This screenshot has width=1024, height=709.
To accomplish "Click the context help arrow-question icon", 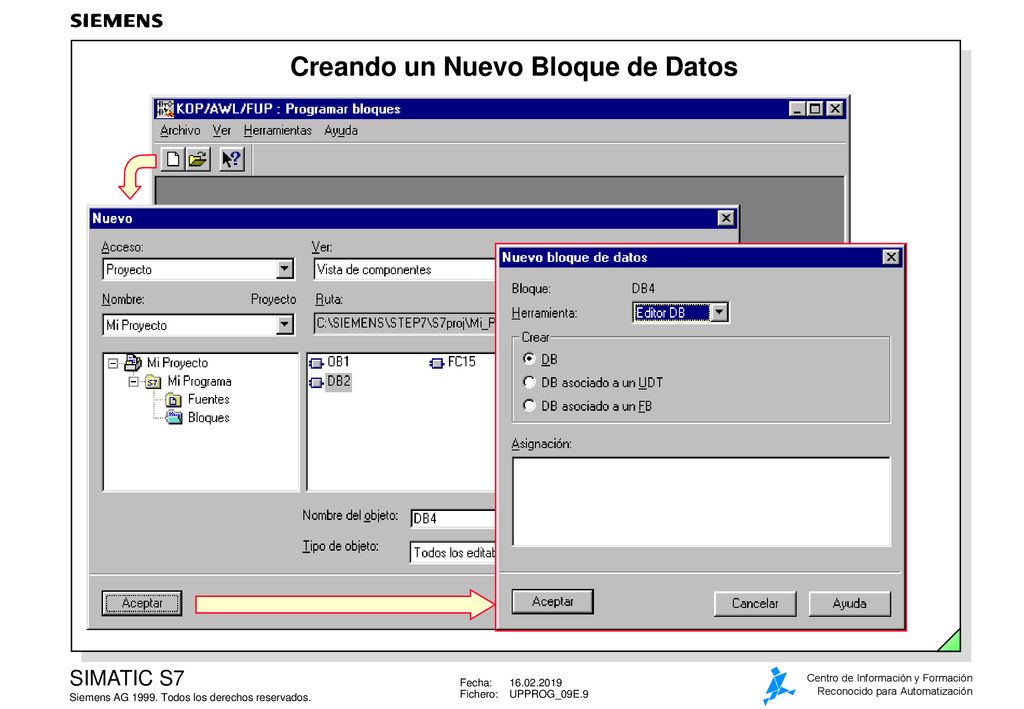I will pos(232,159).
